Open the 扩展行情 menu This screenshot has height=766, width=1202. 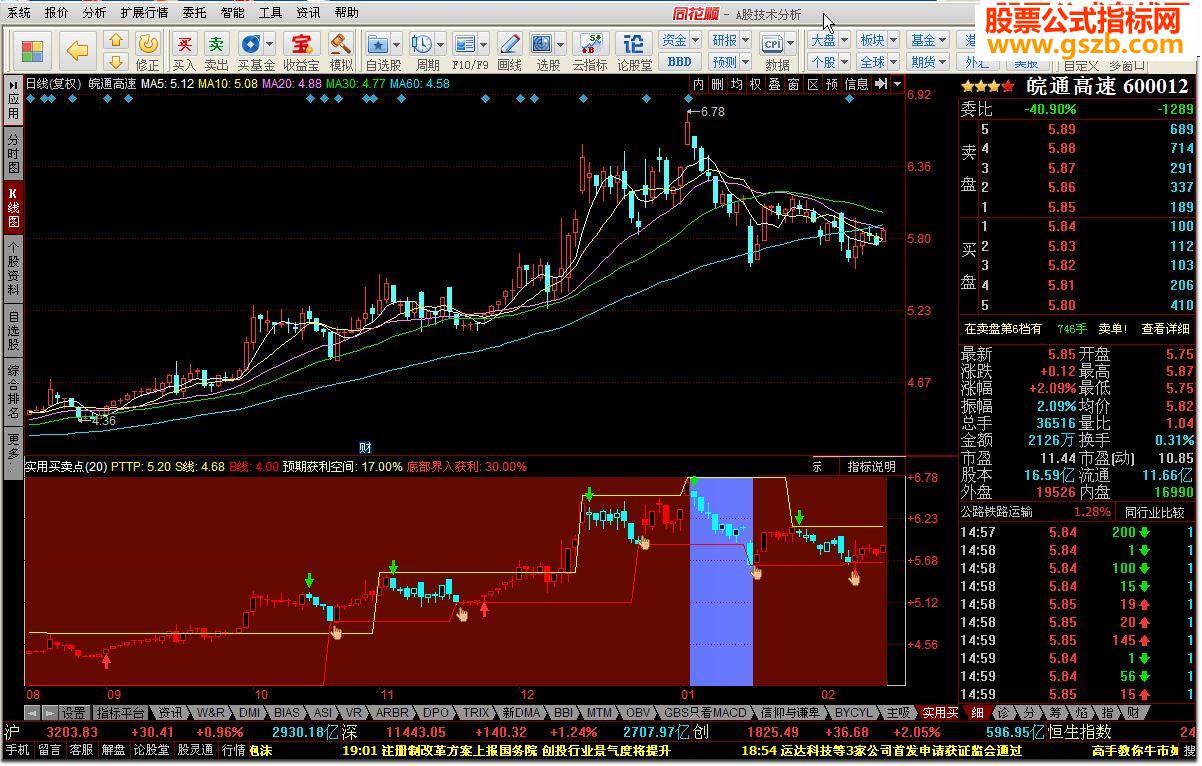[144, 13]
